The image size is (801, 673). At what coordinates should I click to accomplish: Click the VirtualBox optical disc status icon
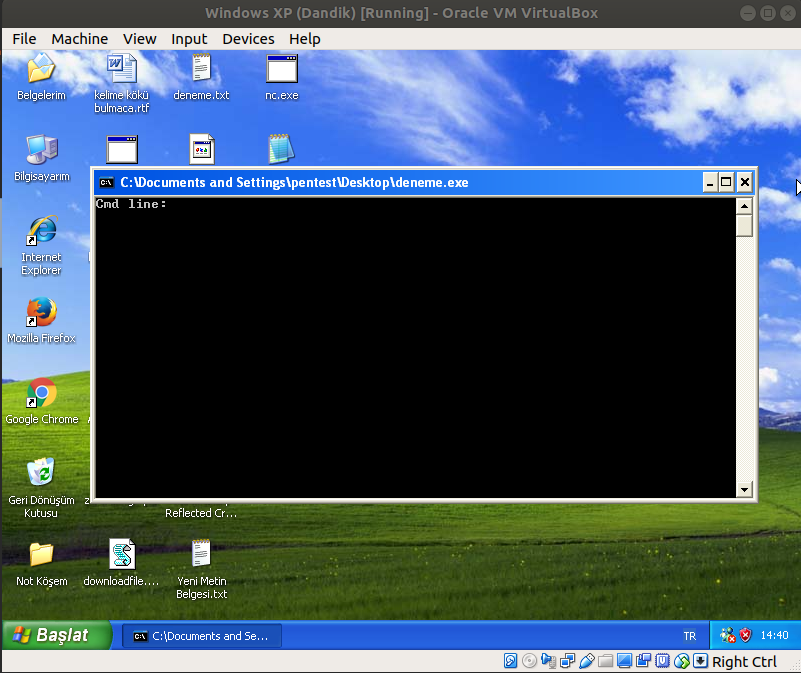coord(529,661)
